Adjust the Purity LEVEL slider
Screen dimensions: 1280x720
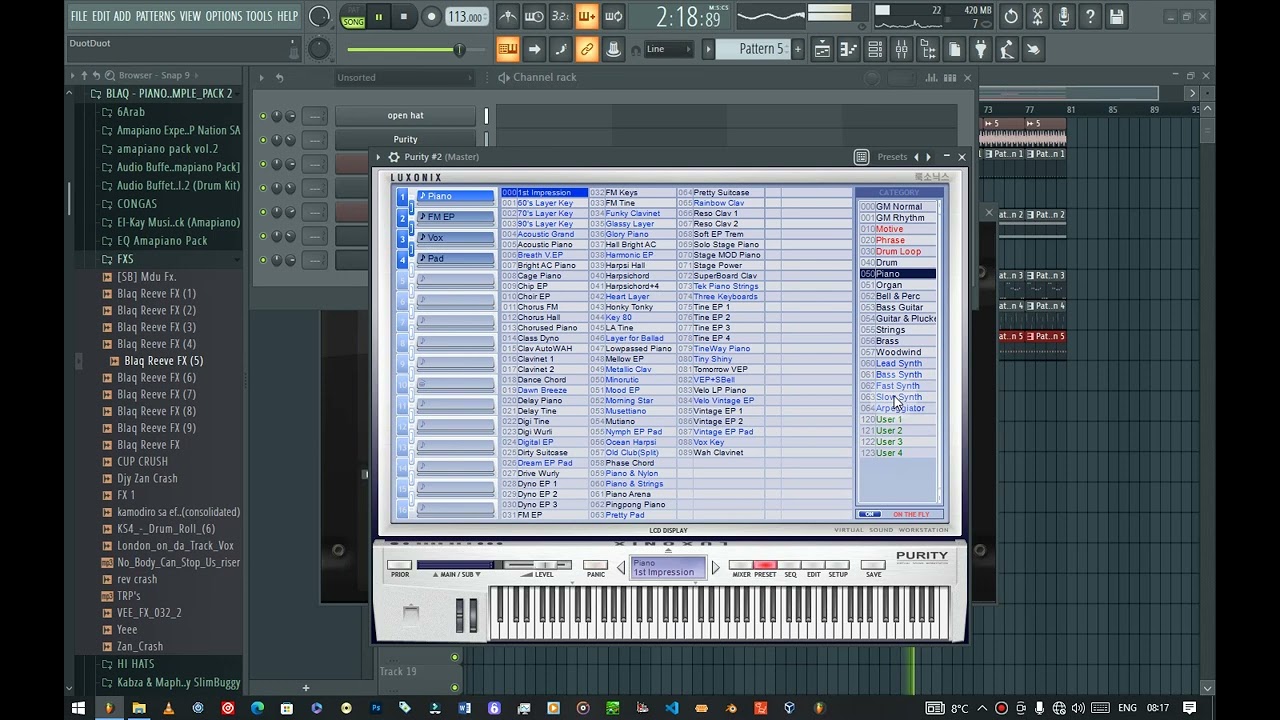(538, 566)
